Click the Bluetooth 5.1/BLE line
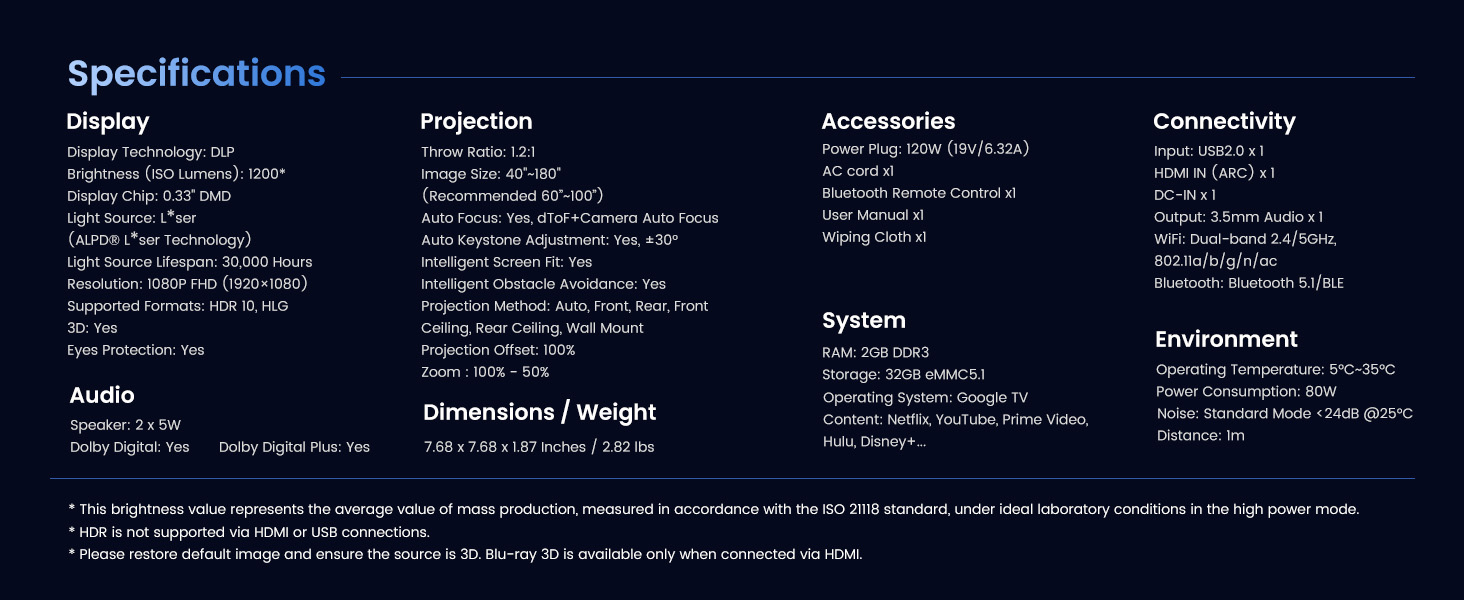Image resolution: width=1464 pixels, height=600 pixels. pos(1249,283)
